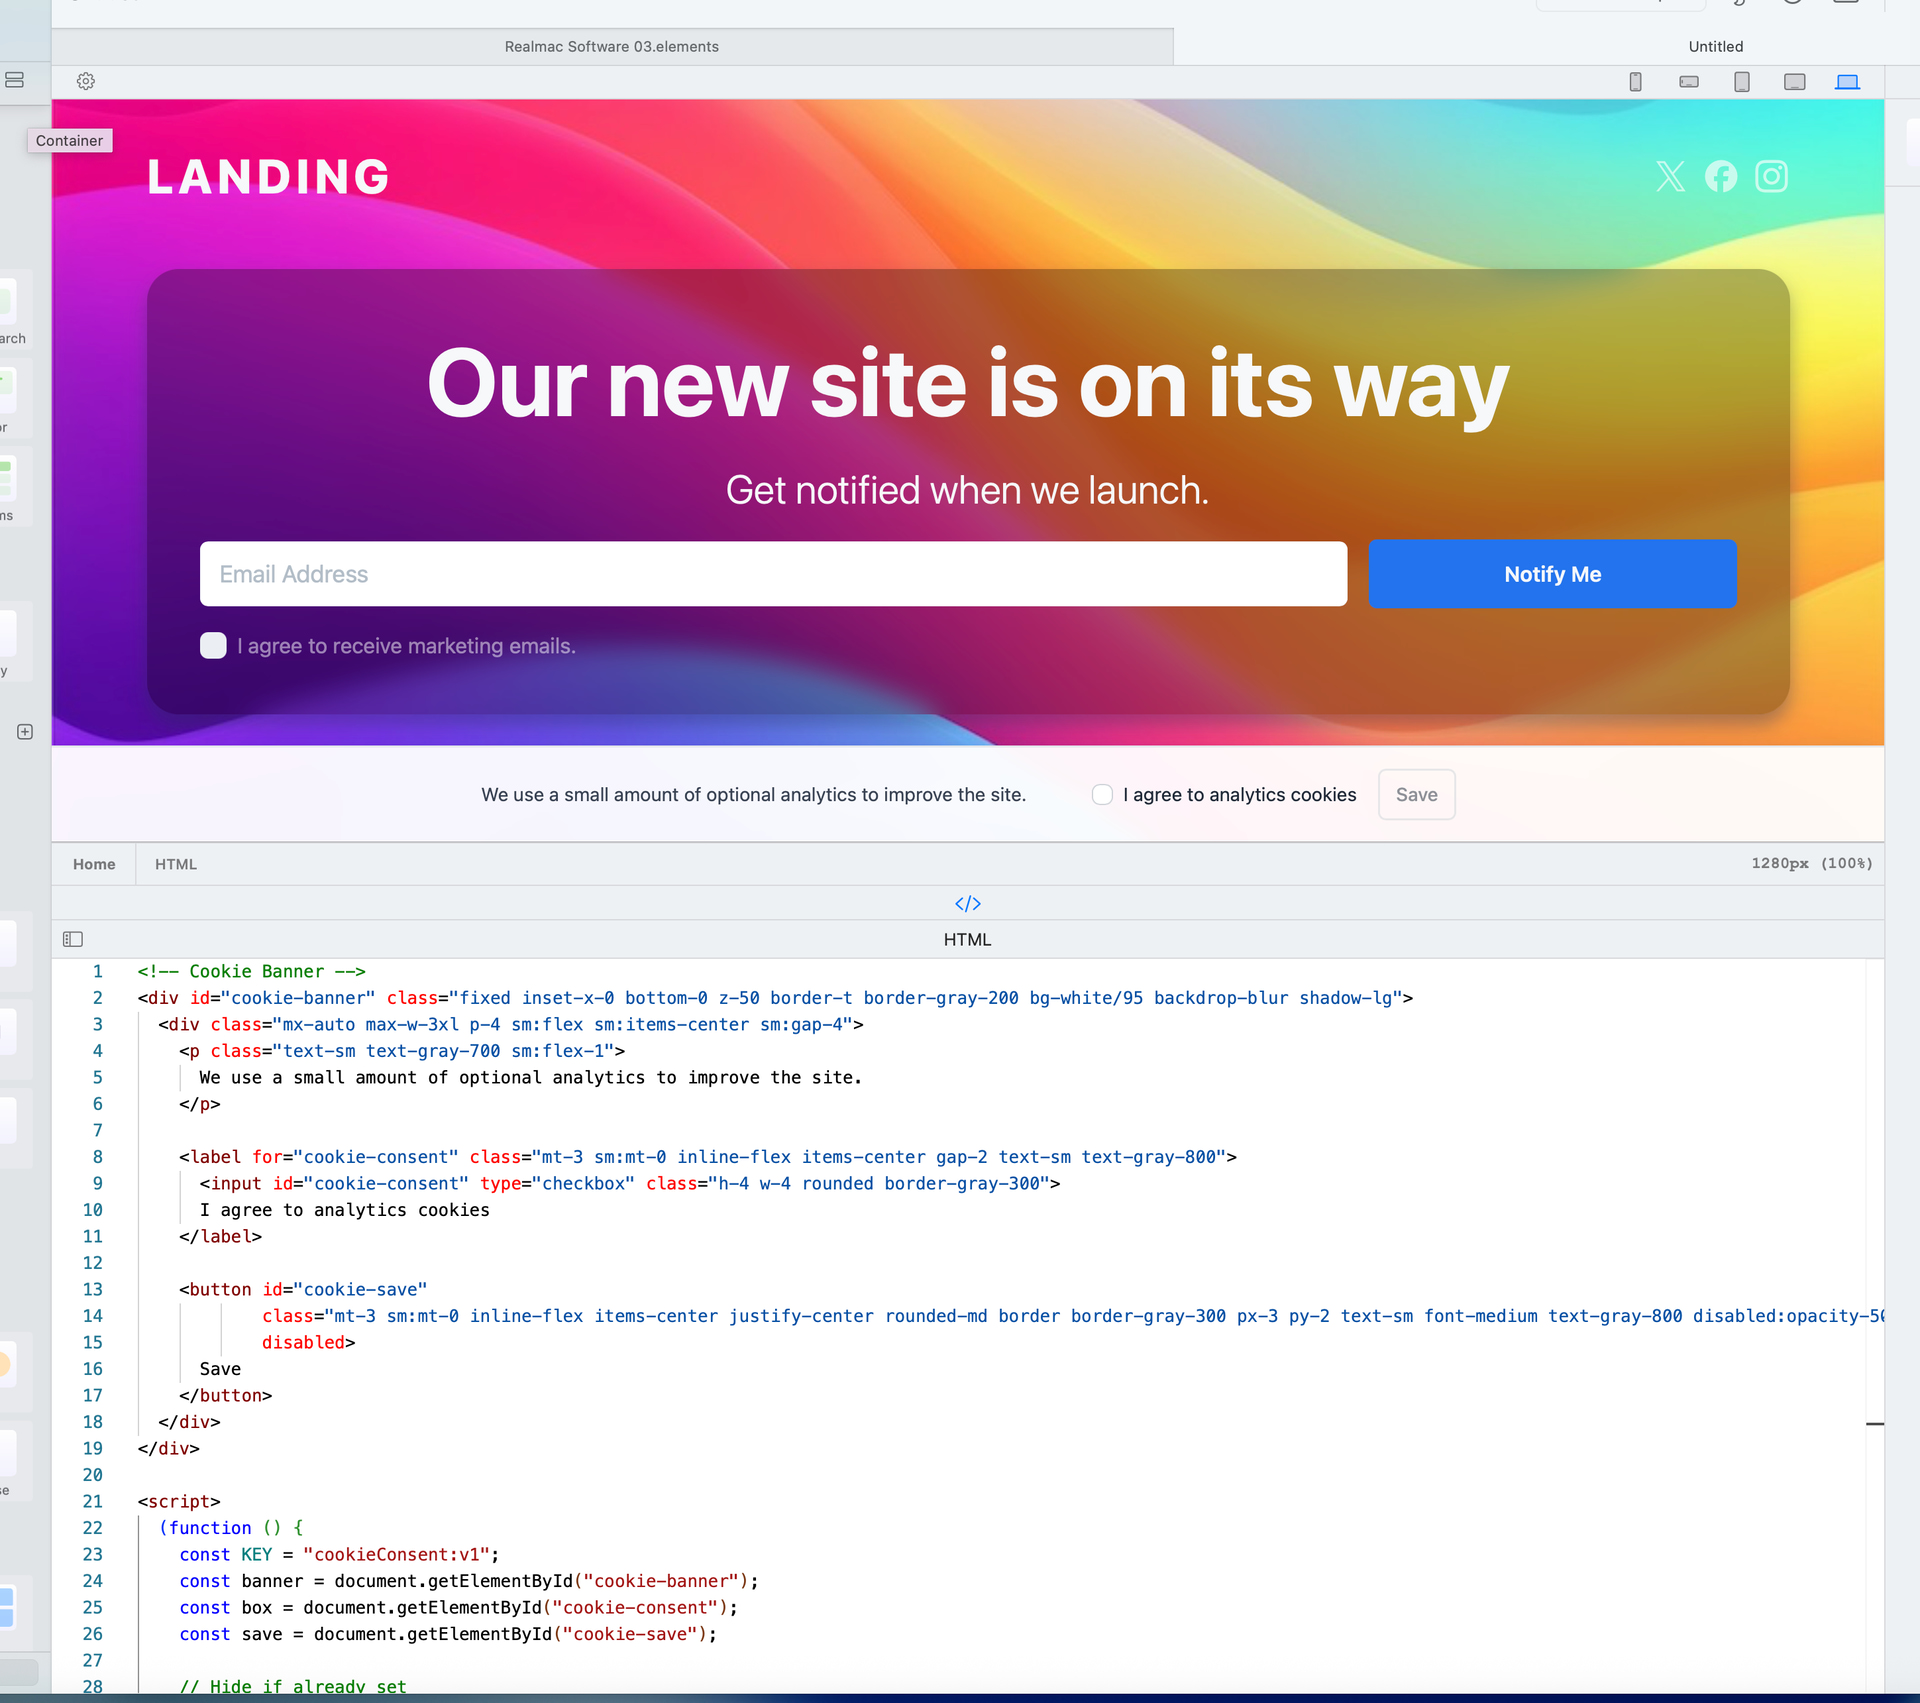Tick the marketing emails agreement checkbox
This screenshot has height=1703, width=1920.
tap(213, 646)
